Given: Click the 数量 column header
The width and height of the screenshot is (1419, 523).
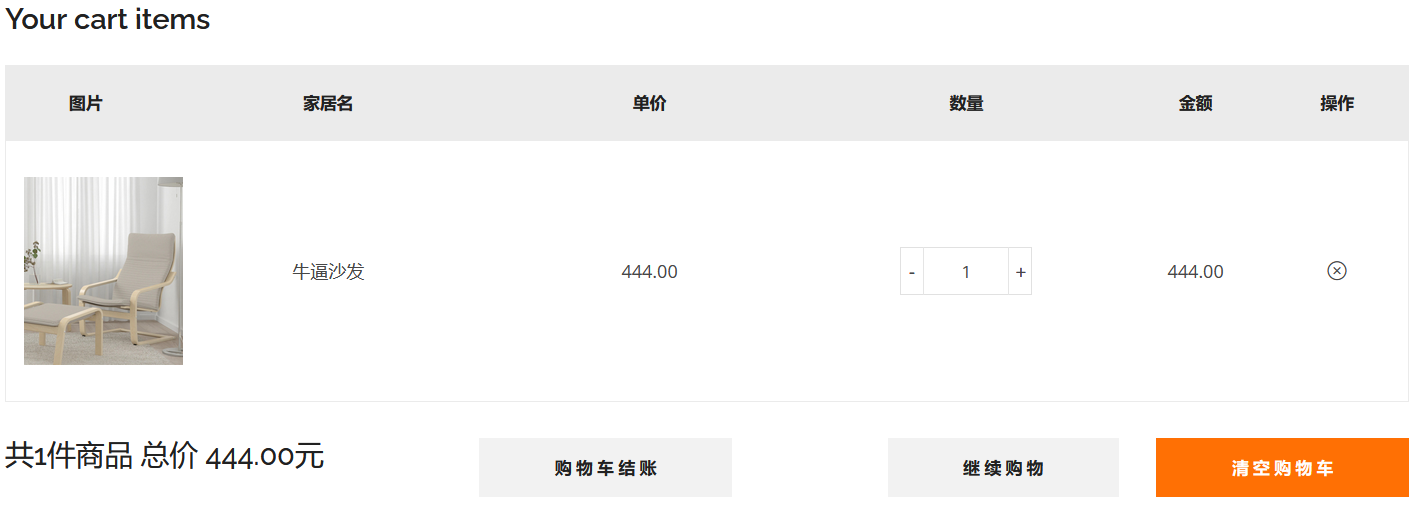Looking at the screenshot, I should click(966, 103).
